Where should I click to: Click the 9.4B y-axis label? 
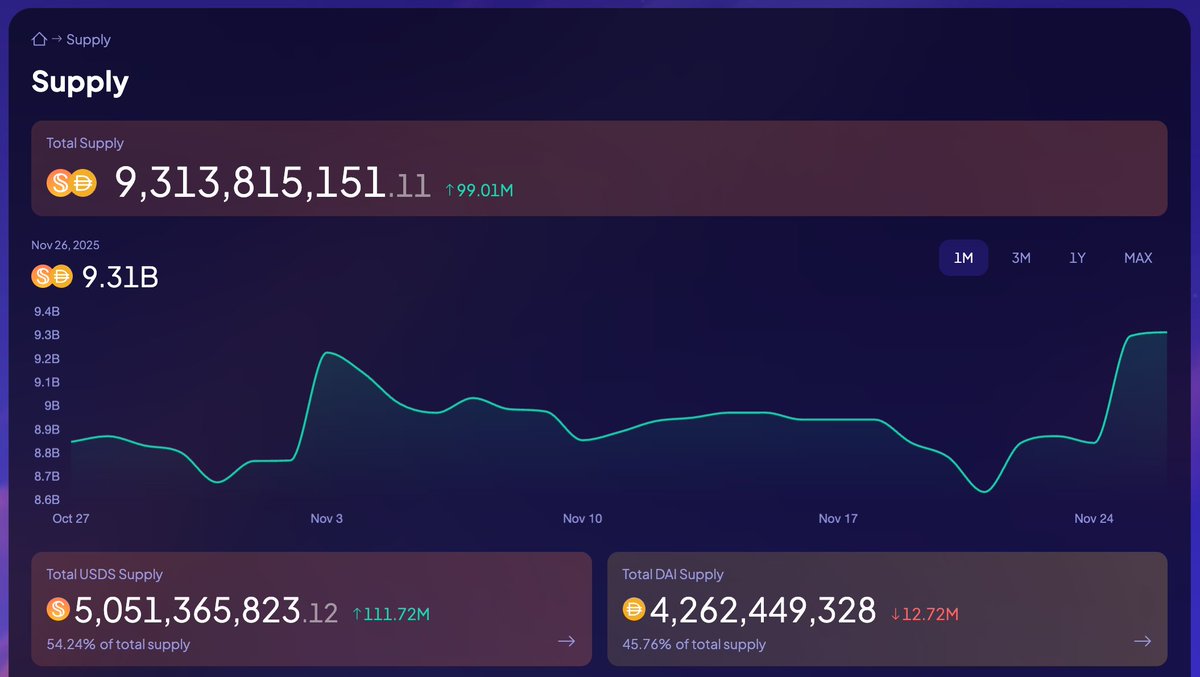(x=47, y=312)
